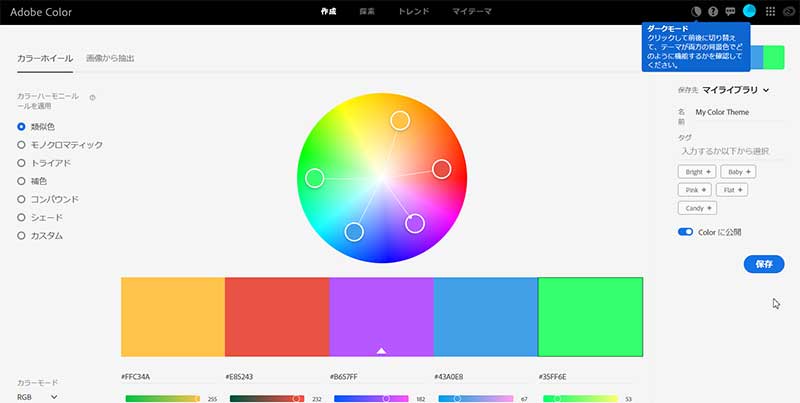The image size is (800, 403).
Task: Click the Adobe Color logo
Action: pyautogui.click(x=41, y=12)
